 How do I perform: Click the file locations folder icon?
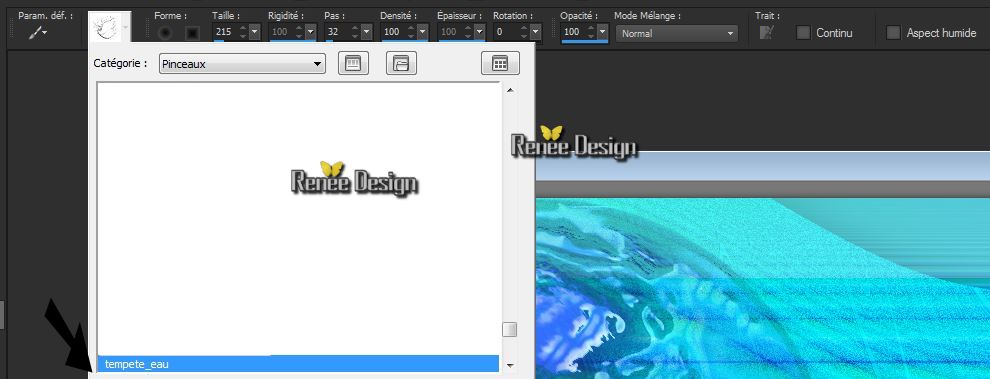coord(401,63)
